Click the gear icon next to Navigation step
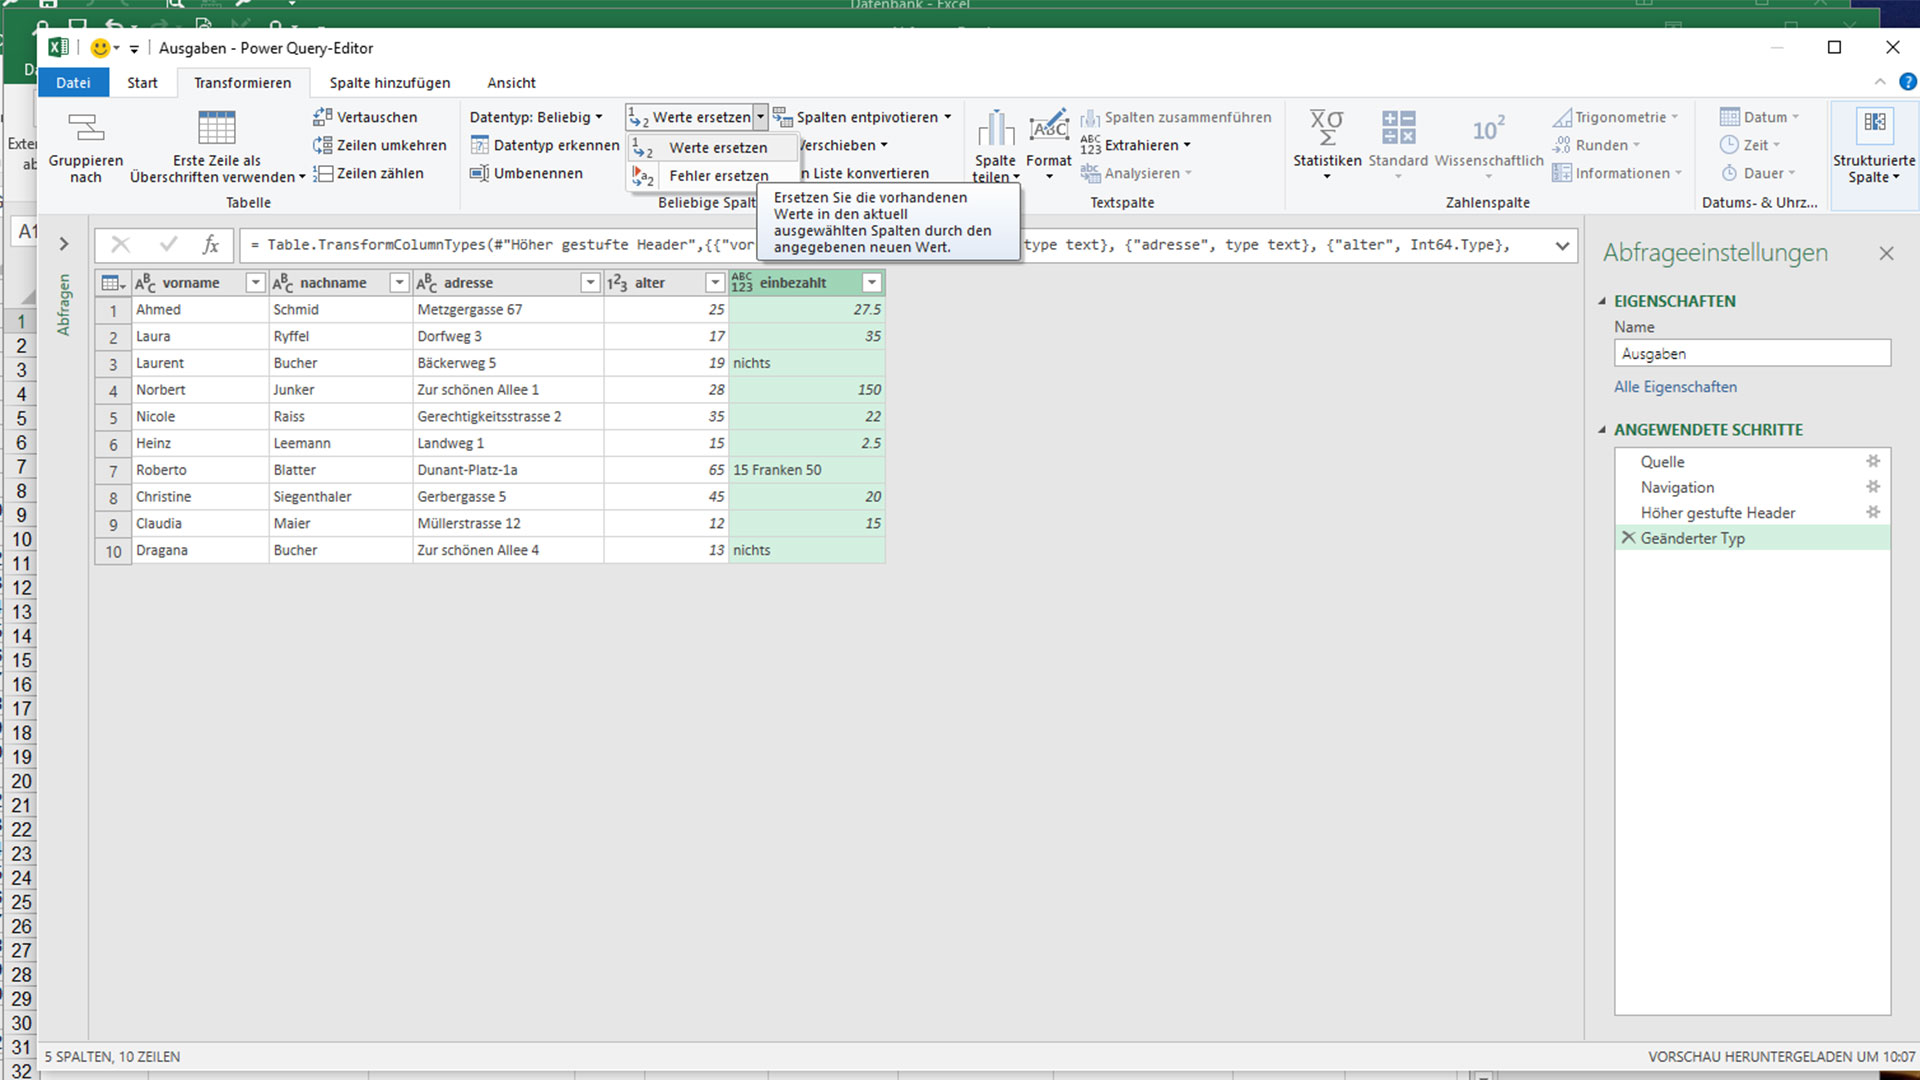1920x1080 pixels. click(x=1874, y=487)
